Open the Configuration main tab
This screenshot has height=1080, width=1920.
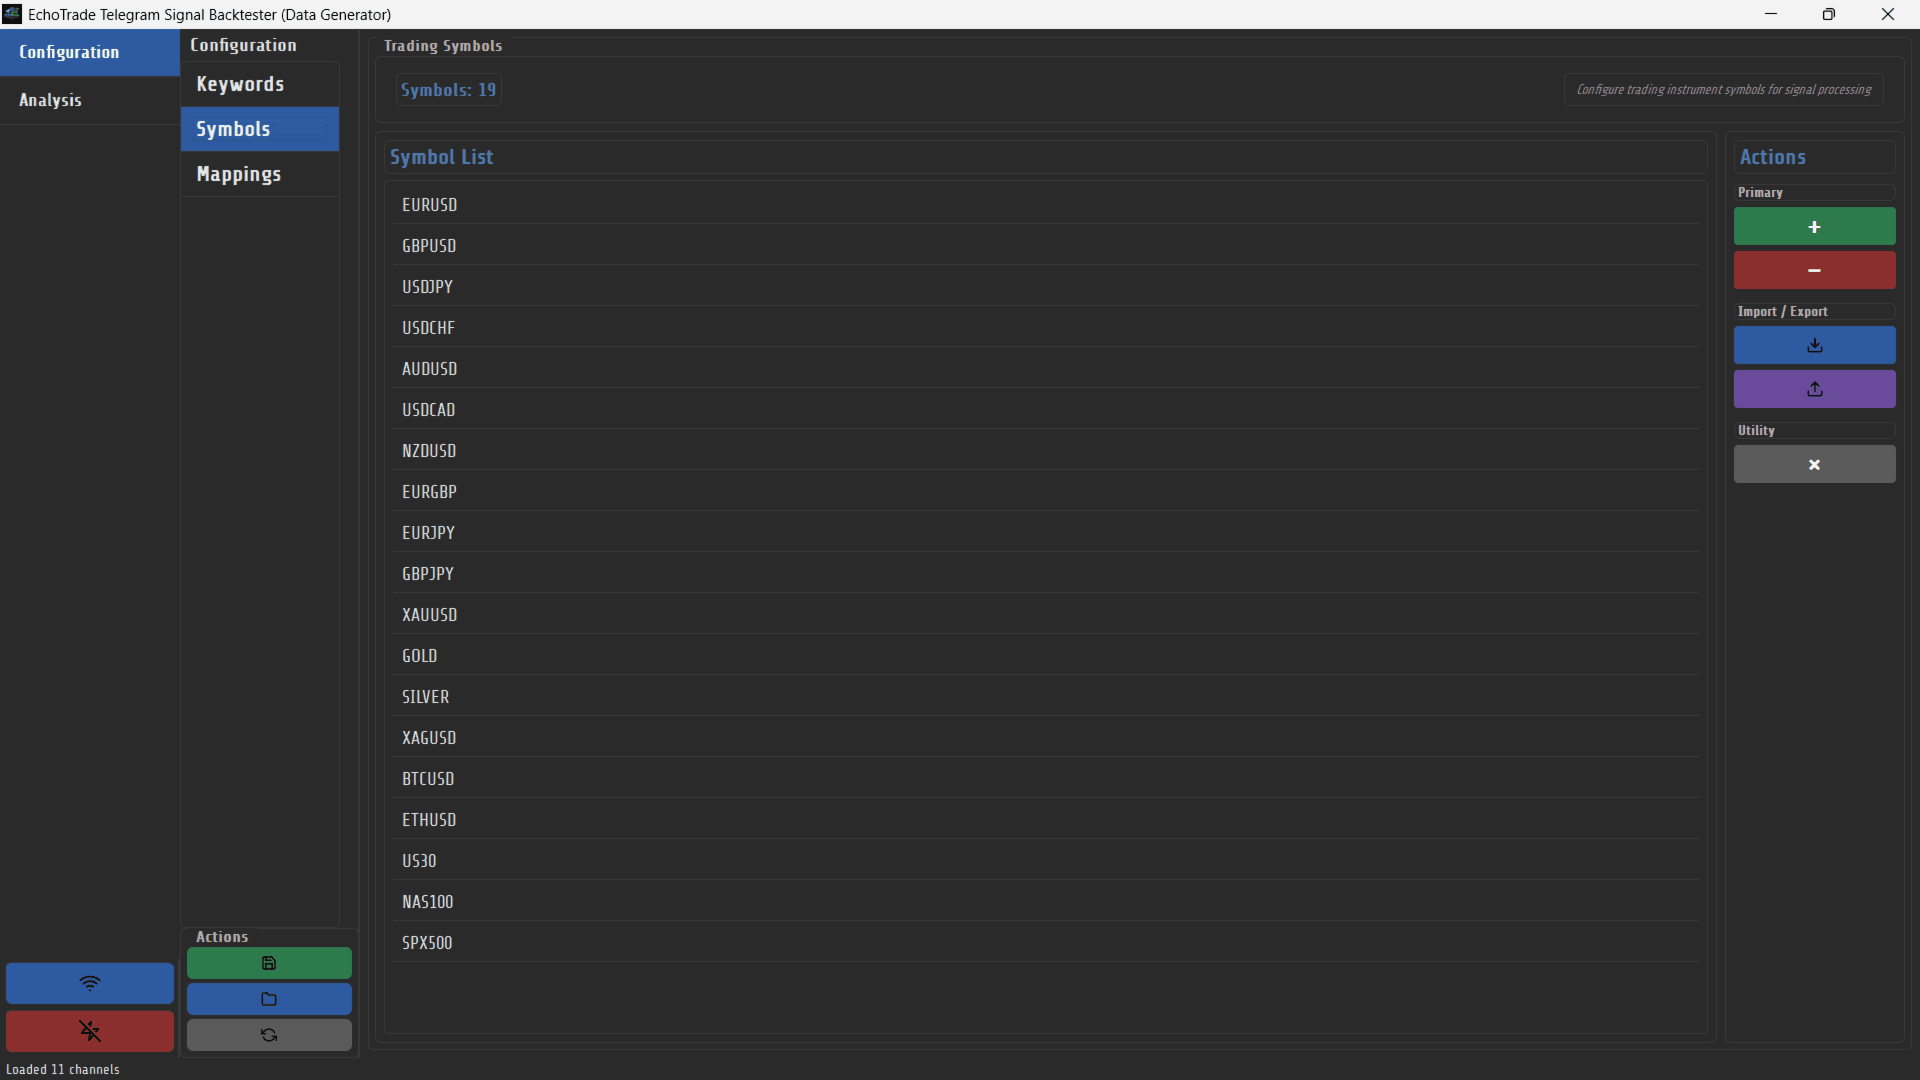90,52
